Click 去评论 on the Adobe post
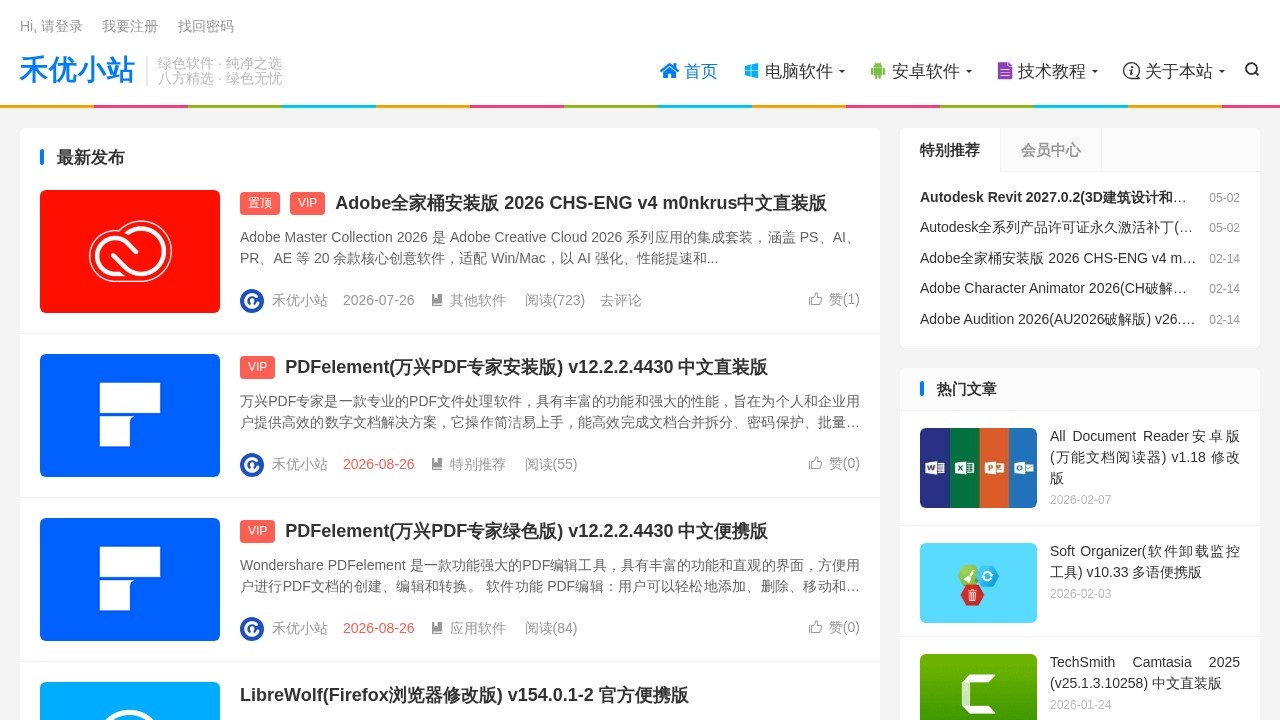The height and width of the screenshot is (720, 1280). pos(621,300)
